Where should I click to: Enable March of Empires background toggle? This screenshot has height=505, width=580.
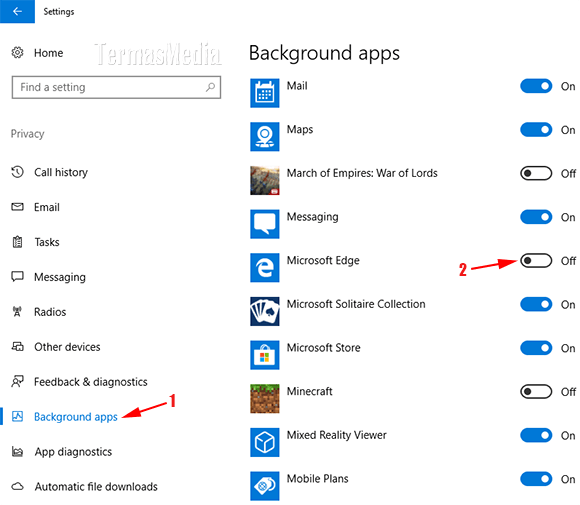tap(536, 173)
